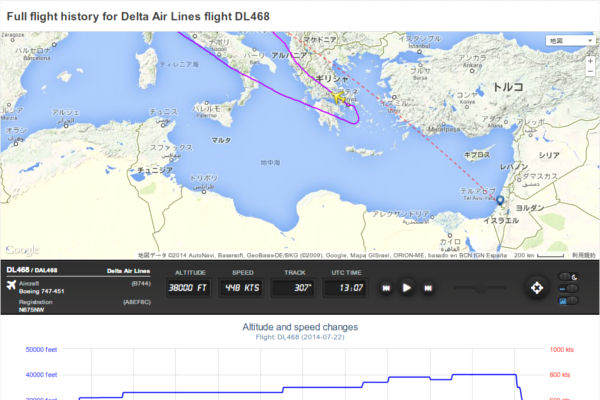The width and height of the screenshot is (600, 400).
Task: Click the playback speed slider
Action: coord(480,288)
